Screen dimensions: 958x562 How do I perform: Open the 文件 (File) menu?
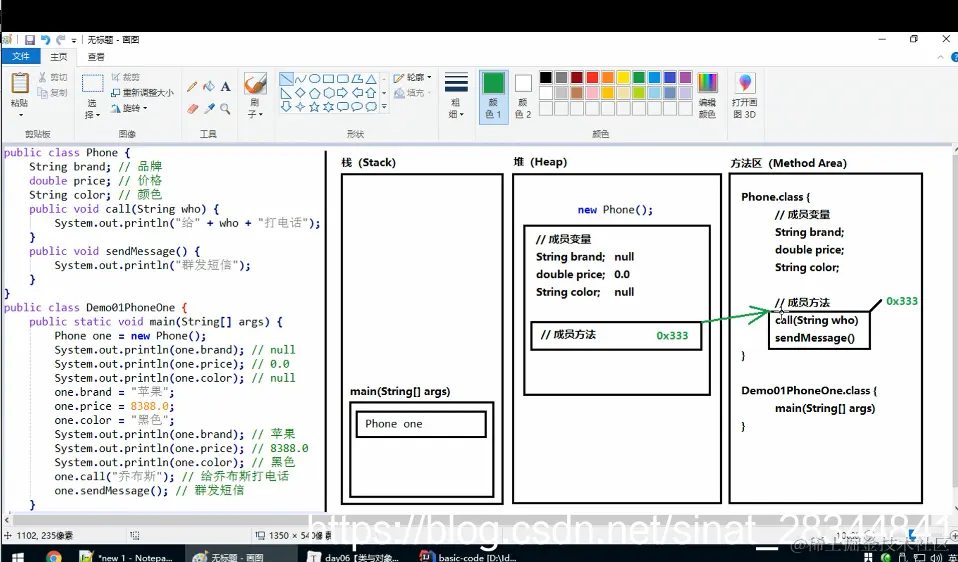tap(21, 56)
